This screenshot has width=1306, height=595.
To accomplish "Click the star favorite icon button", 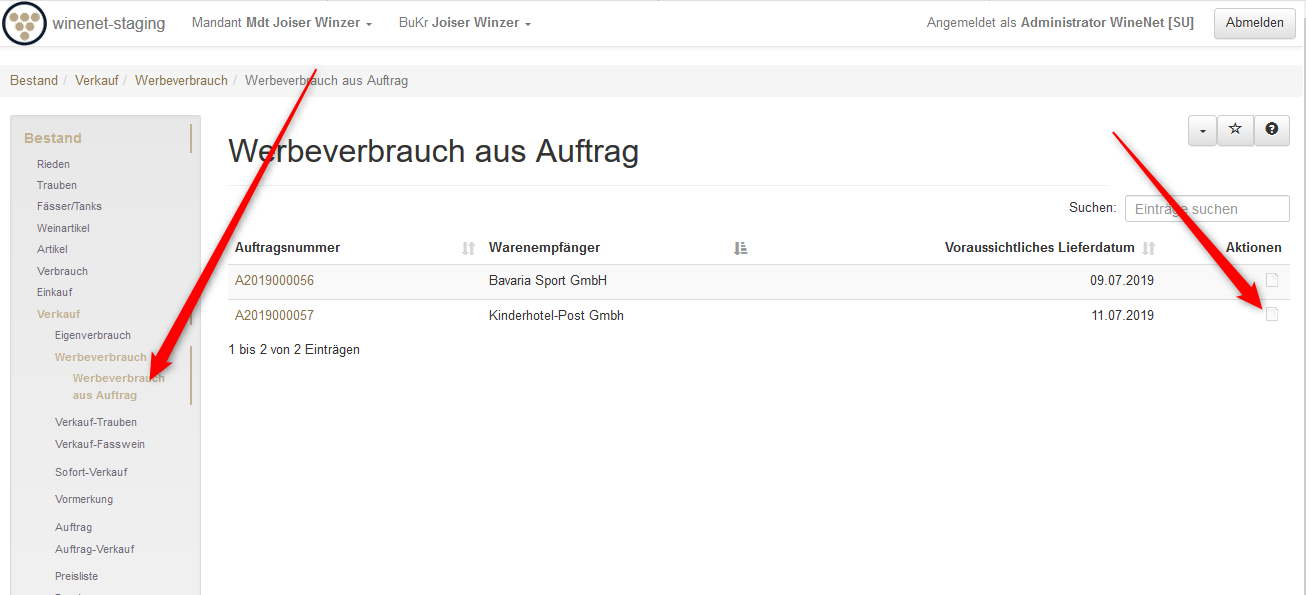I will 1235,130.
